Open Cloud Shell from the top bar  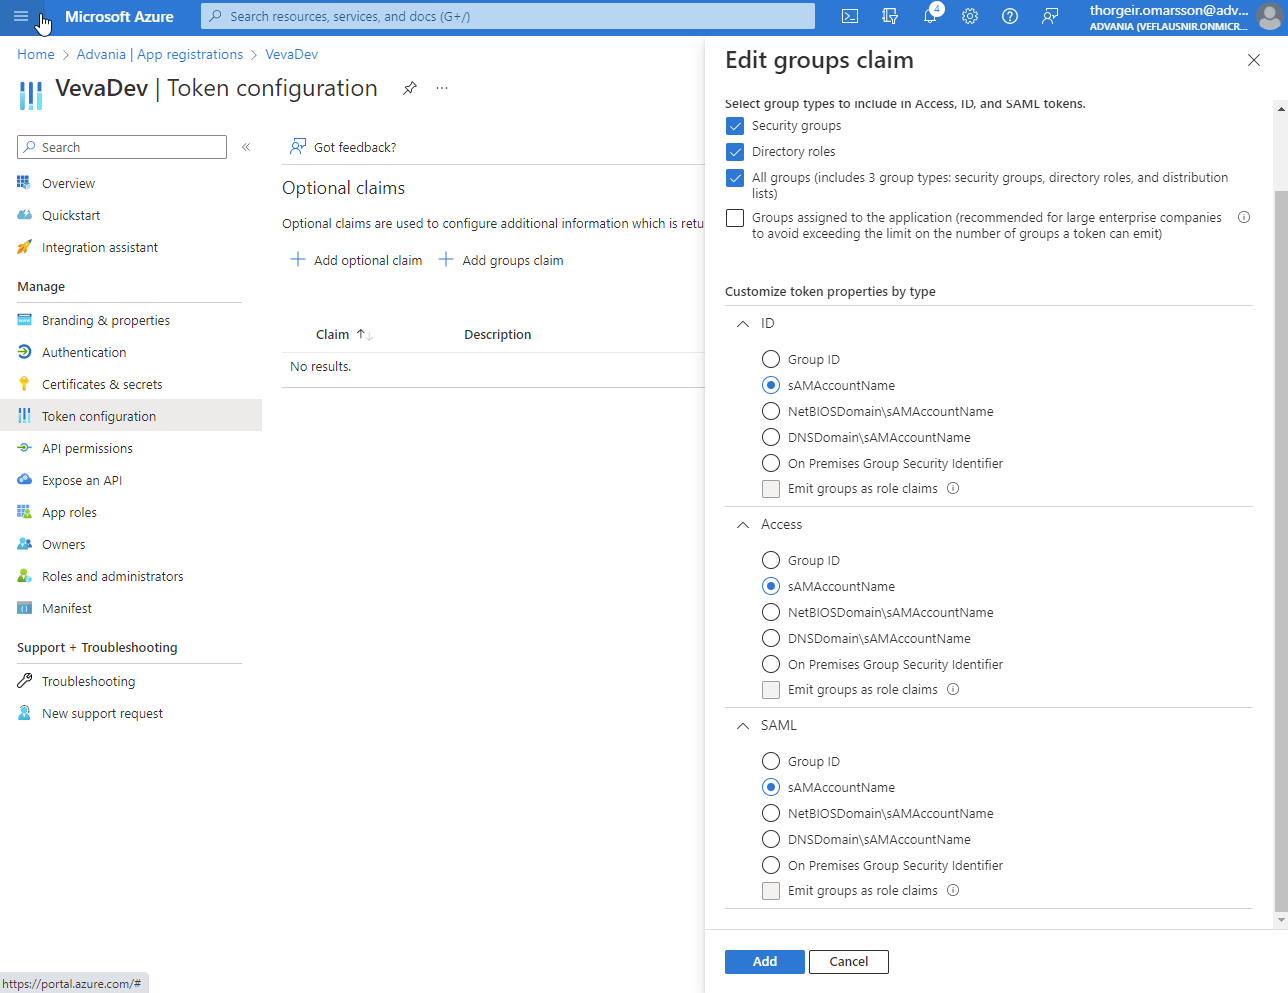(850, 16)
